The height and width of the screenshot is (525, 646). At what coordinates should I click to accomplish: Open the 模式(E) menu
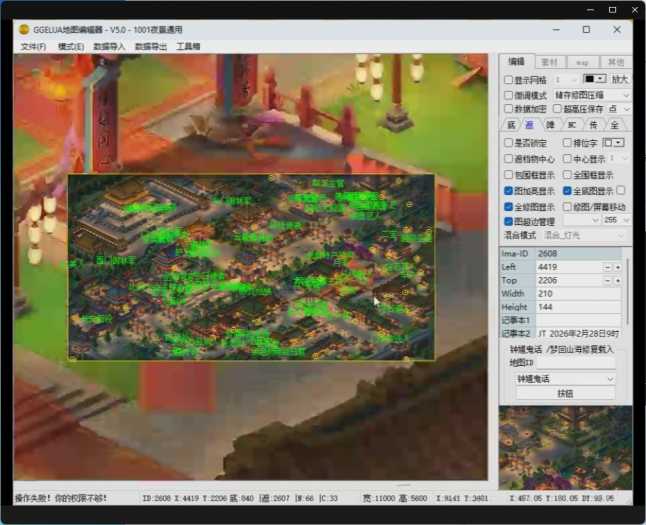(x=71, y=47)
